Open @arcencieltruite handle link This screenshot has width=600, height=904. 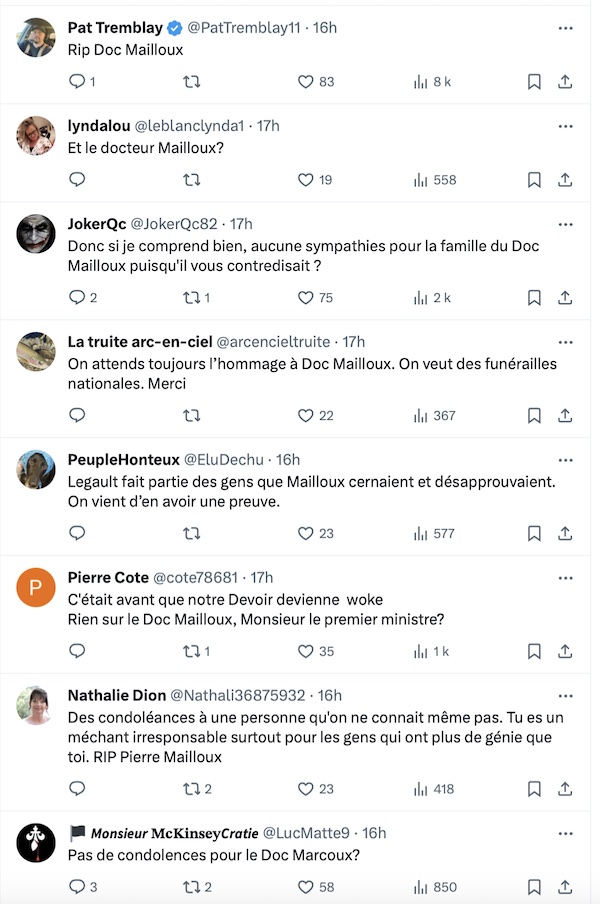click(273, 342)
